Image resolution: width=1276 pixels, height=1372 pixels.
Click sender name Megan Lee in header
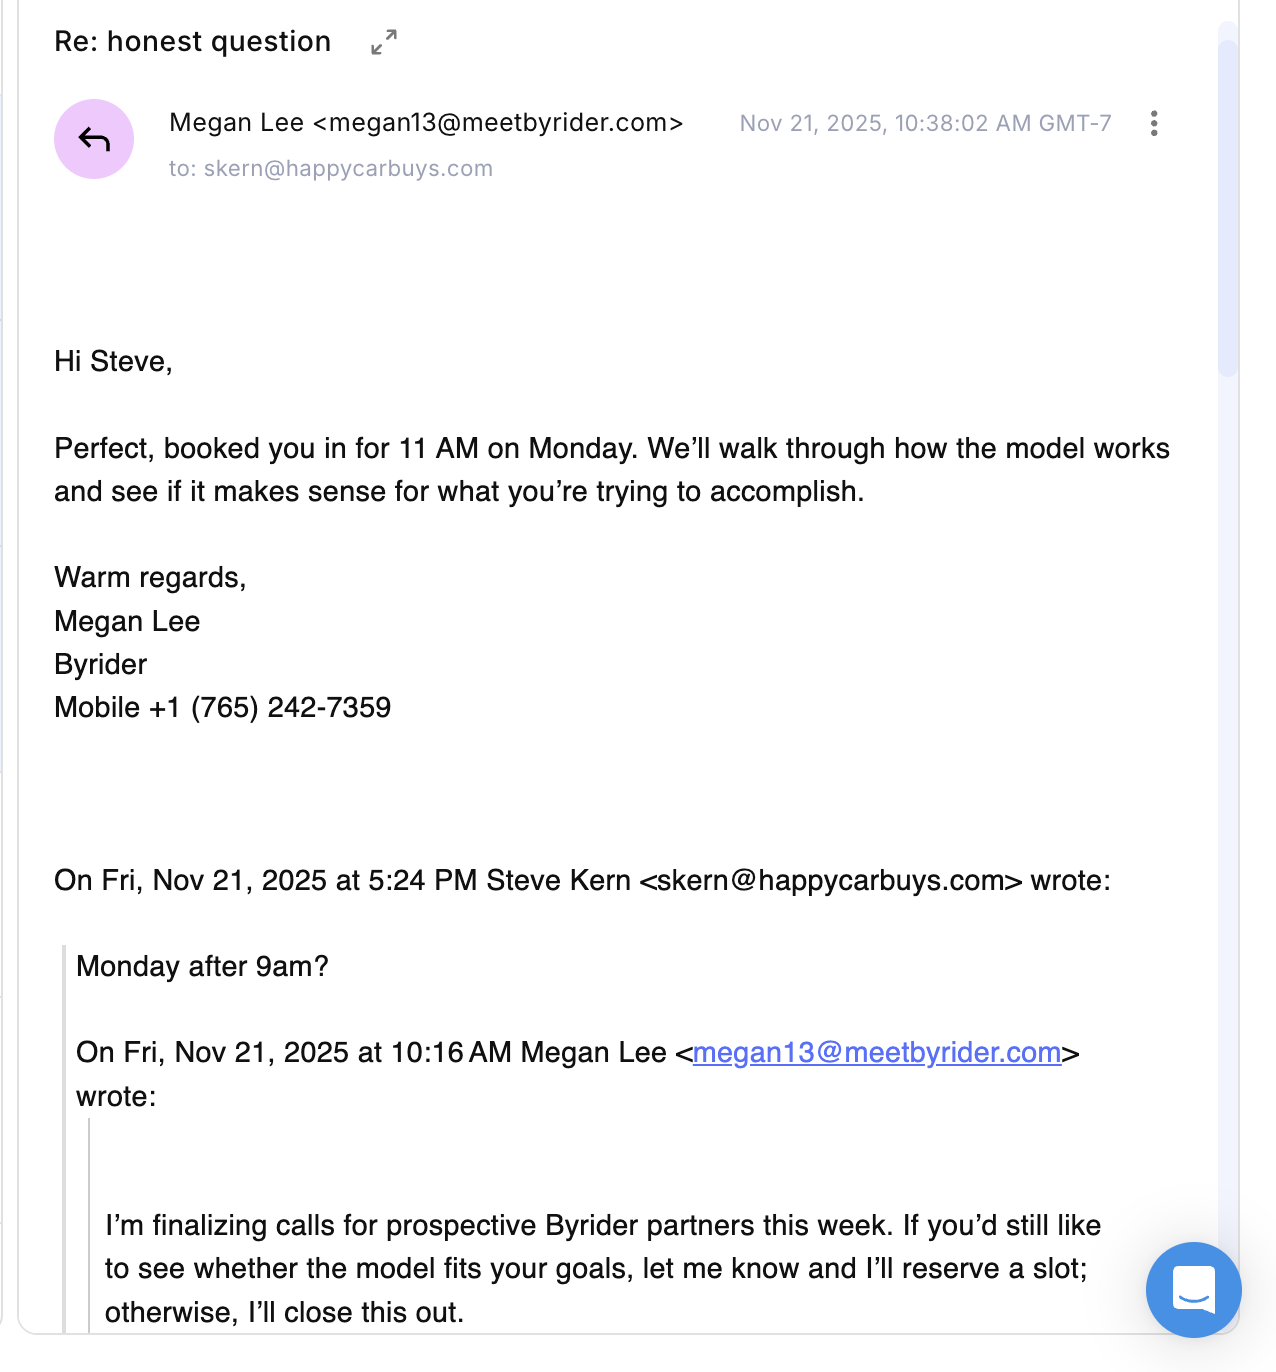pos(236,122)
